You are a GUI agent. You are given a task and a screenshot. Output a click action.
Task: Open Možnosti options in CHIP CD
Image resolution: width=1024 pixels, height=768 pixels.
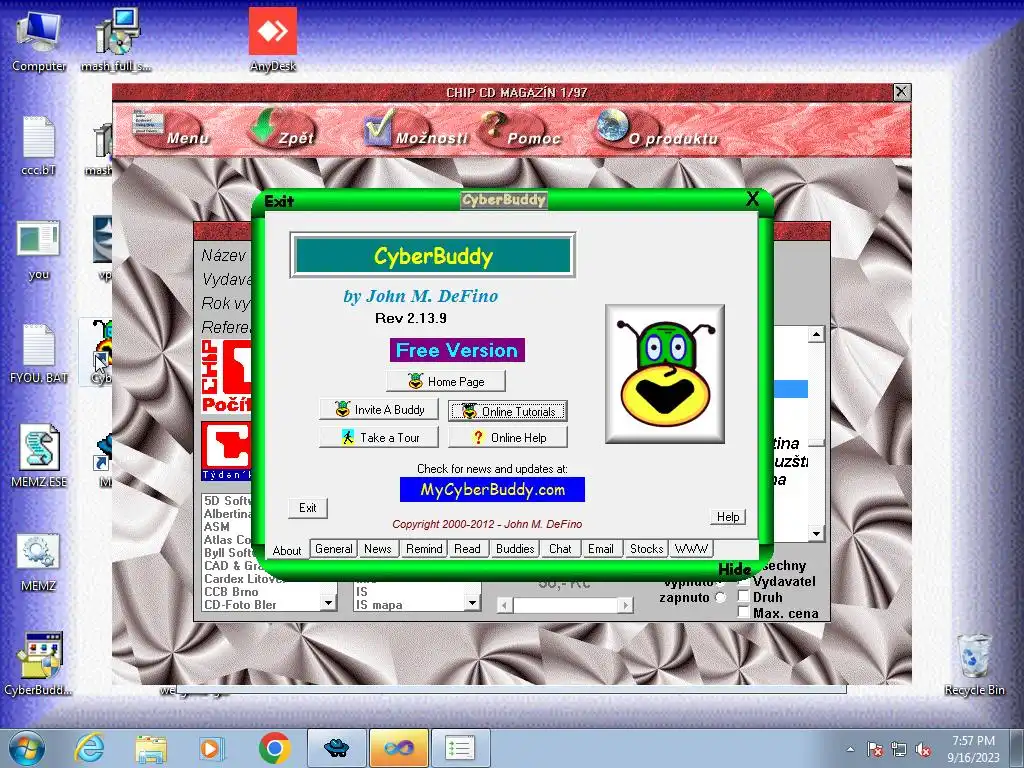[415, 129]
